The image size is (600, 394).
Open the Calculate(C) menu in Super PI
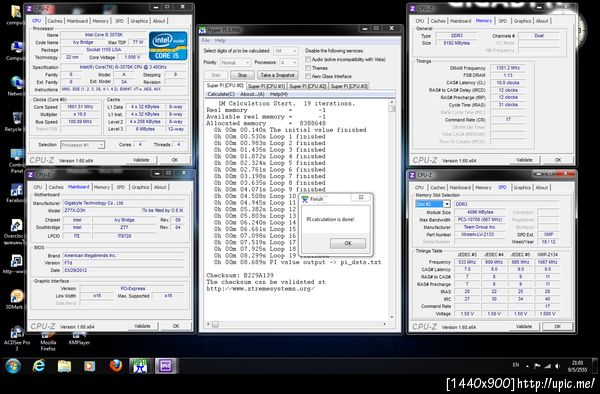click(221, 94)
